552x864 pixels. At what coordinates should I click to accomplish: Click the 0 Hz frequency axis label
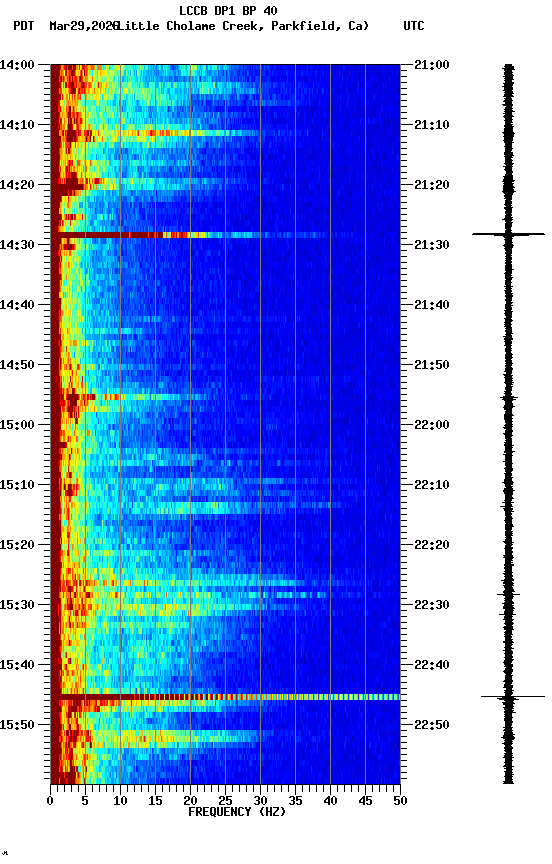(x=50, y=801)
